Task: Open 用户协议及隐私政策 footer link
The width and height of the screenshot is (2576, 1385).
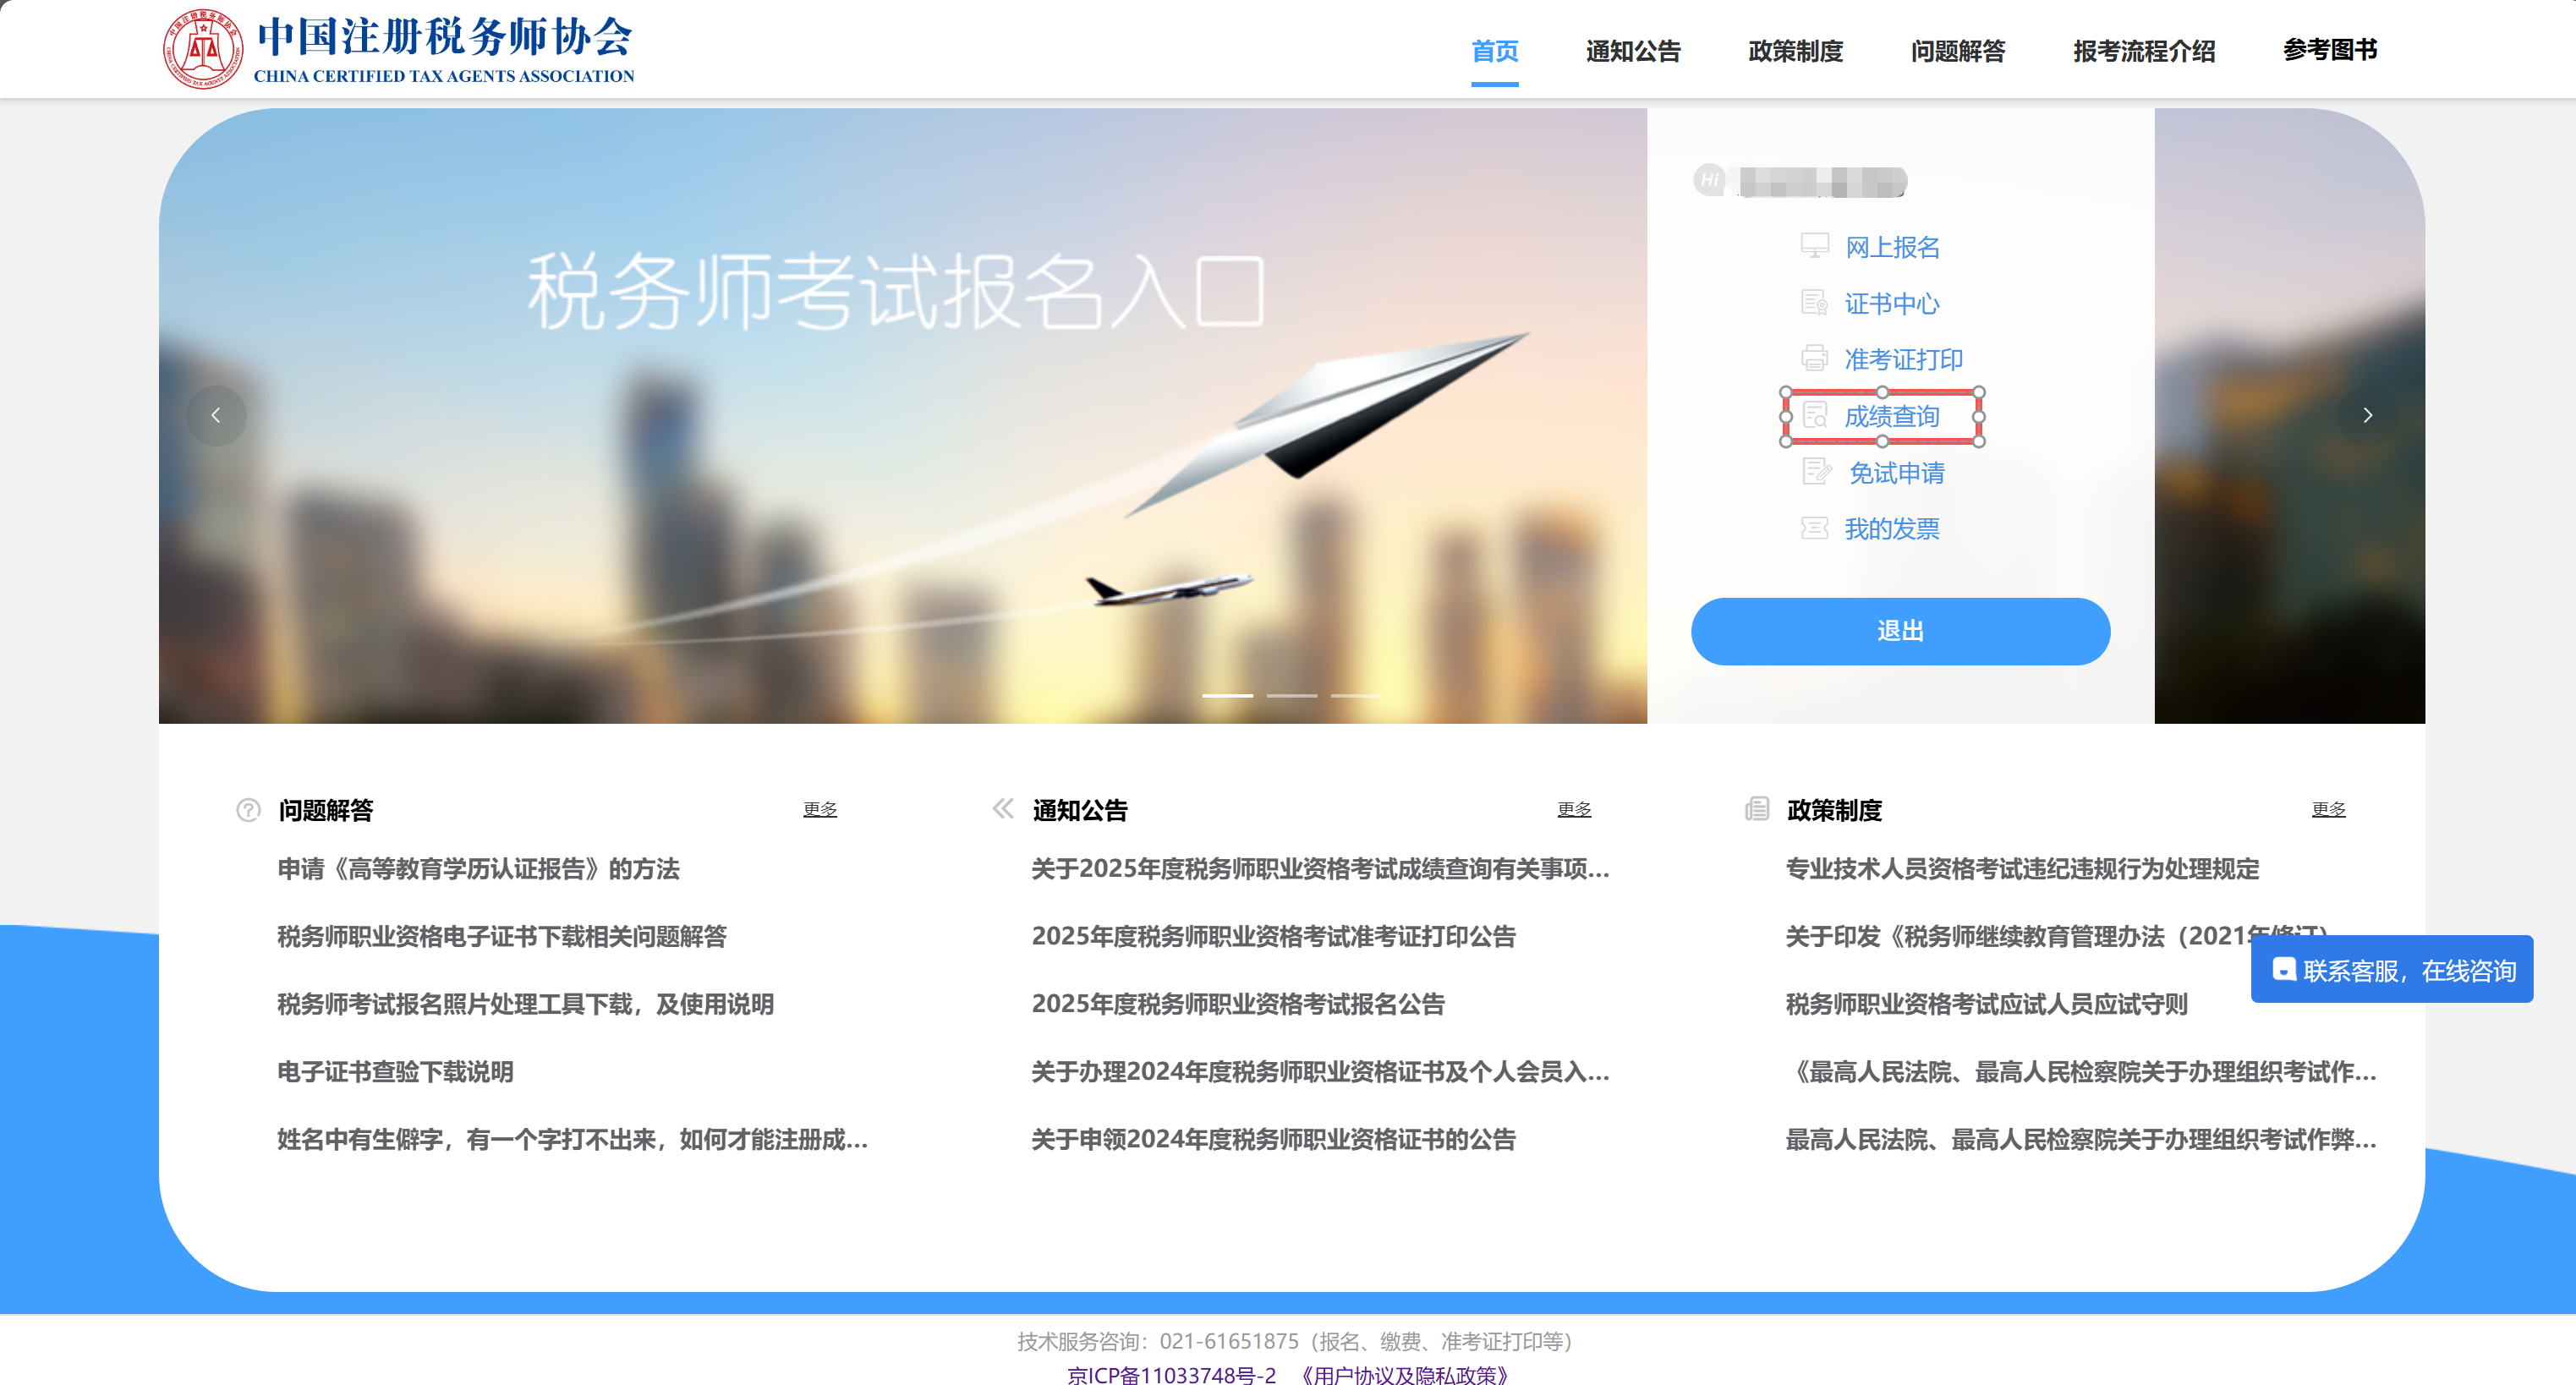Action: pos(1404,1374)
